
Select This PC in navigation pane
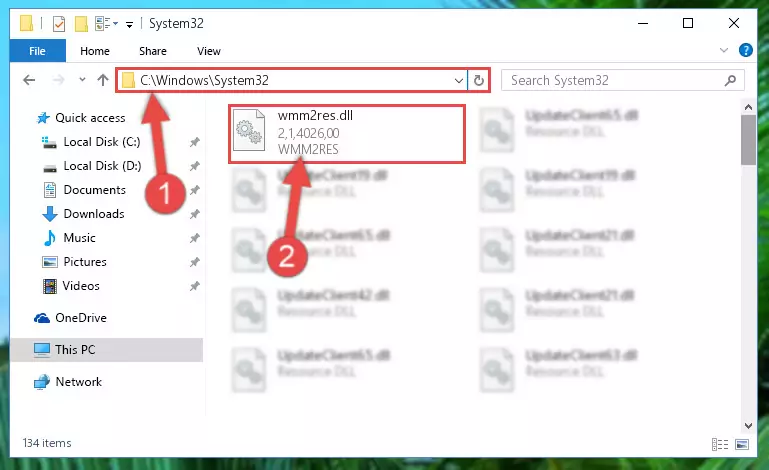(106, 350)
